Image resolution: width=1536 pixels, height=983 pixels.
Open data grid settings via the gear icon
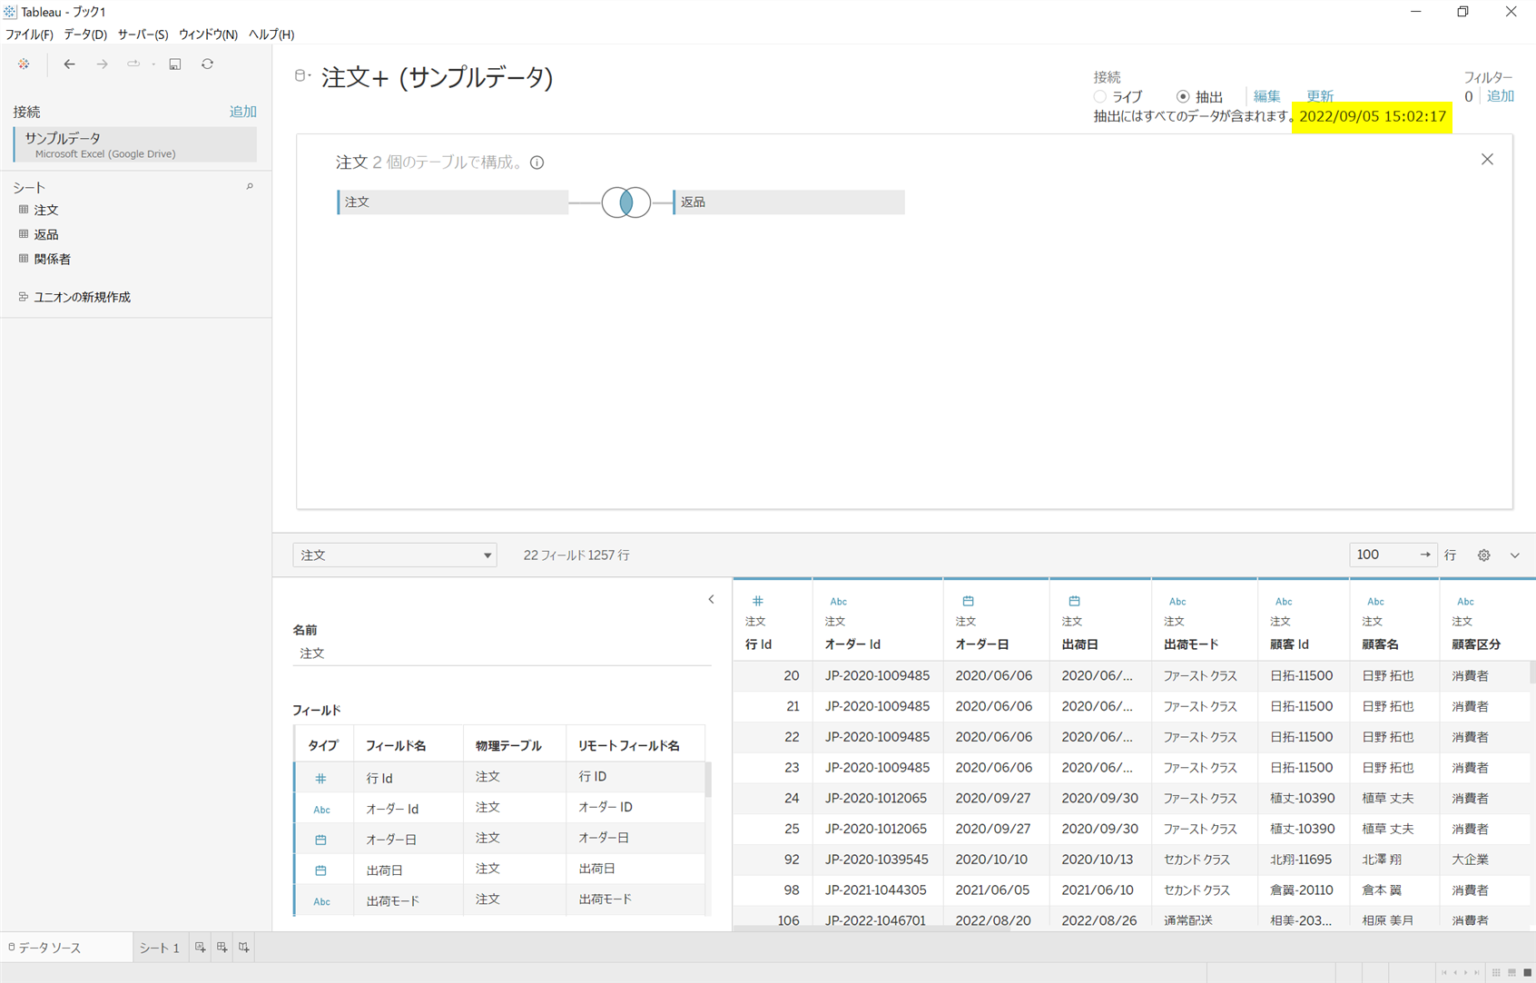point(1484,555)
